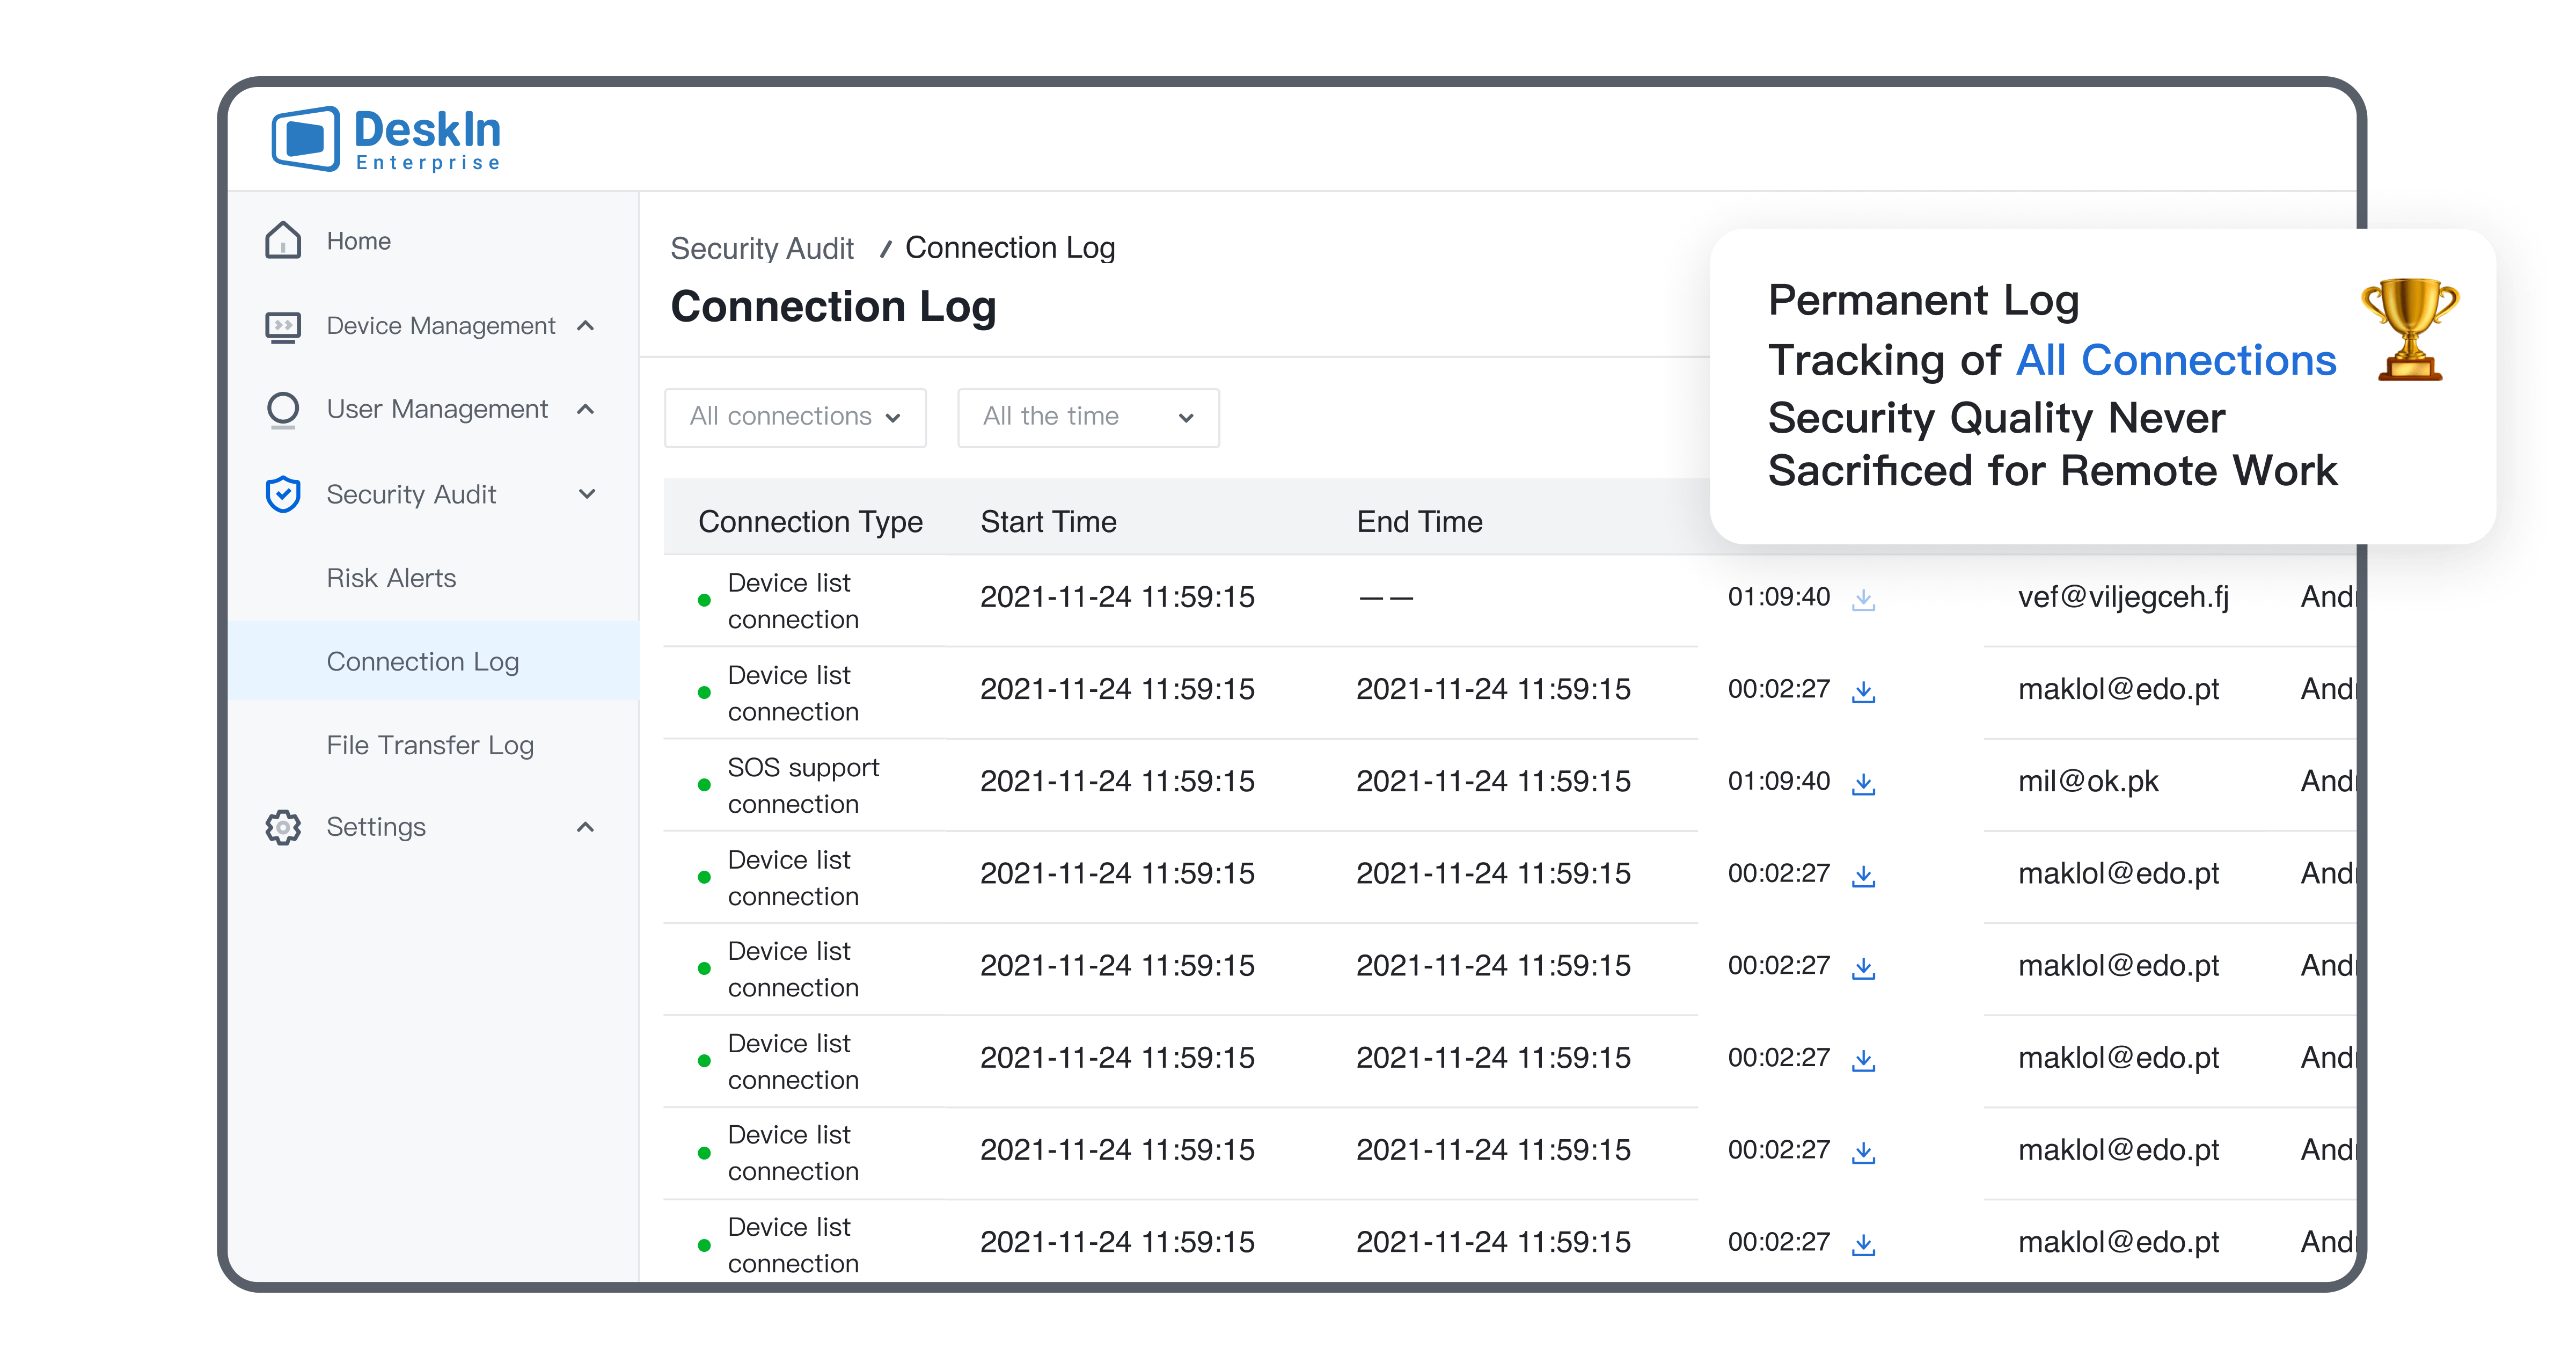
Task: Click the Settings menu label
Action: 376,827
